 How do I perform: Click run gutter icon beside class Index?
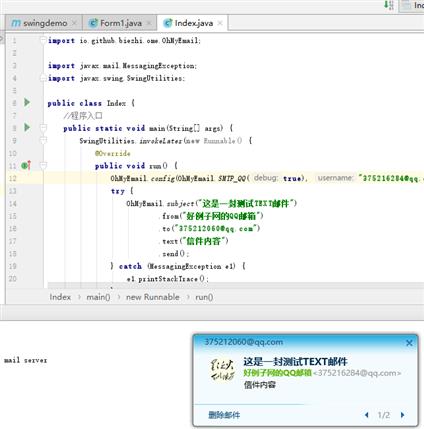point(27,102)
